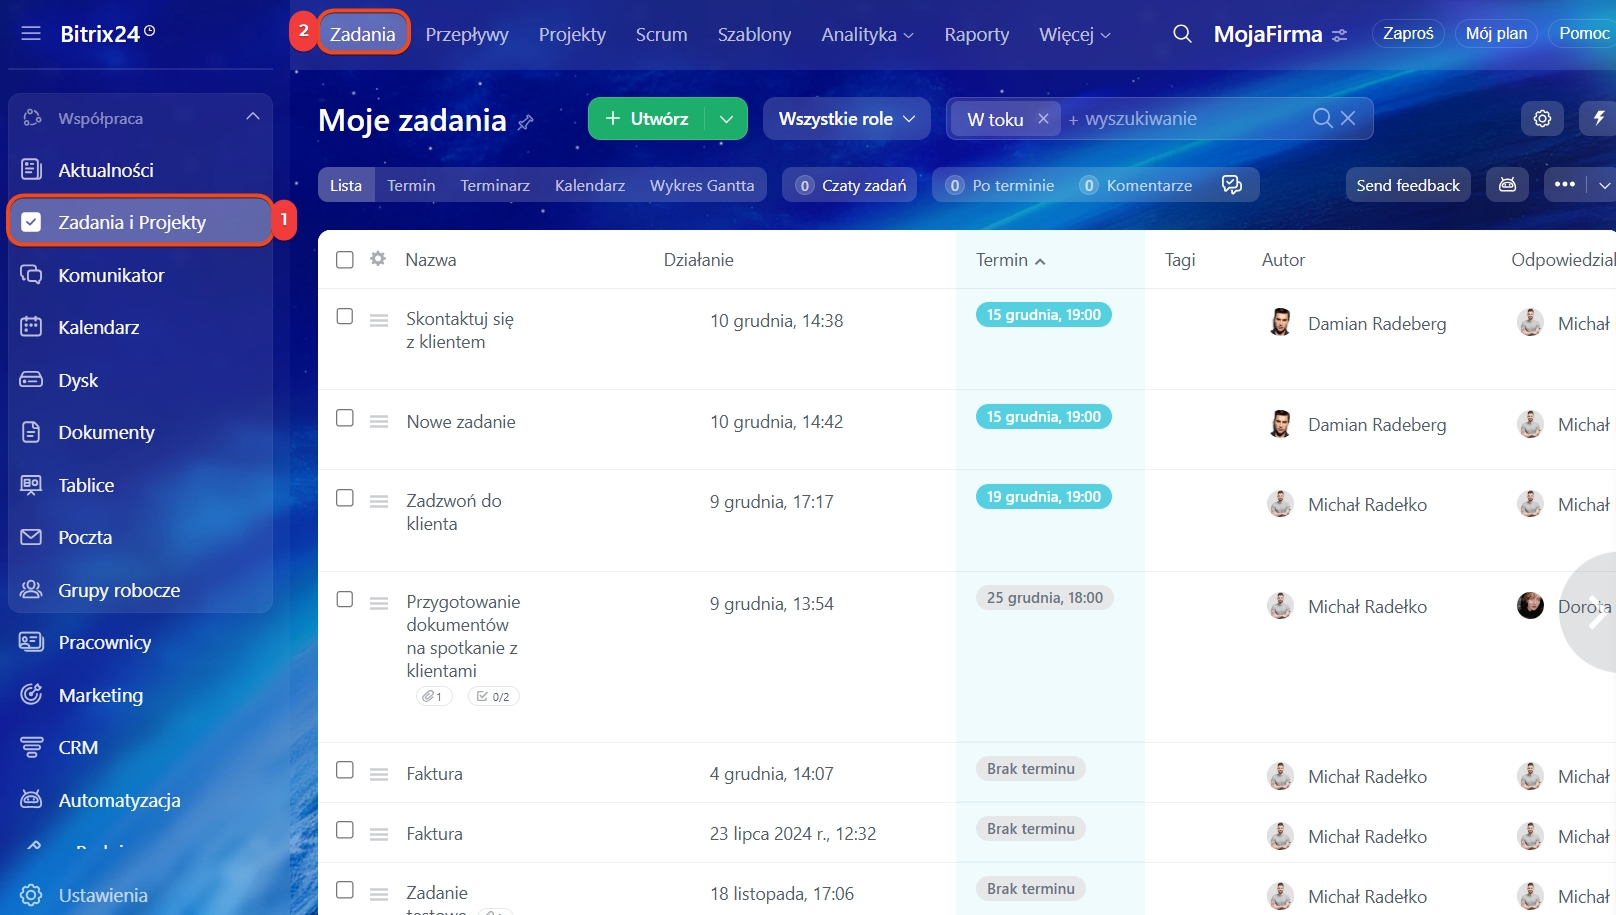Screen dimensions: 1616x915
Task: Toggle the select-all tasks checkbox
Action: coord(345,260)
